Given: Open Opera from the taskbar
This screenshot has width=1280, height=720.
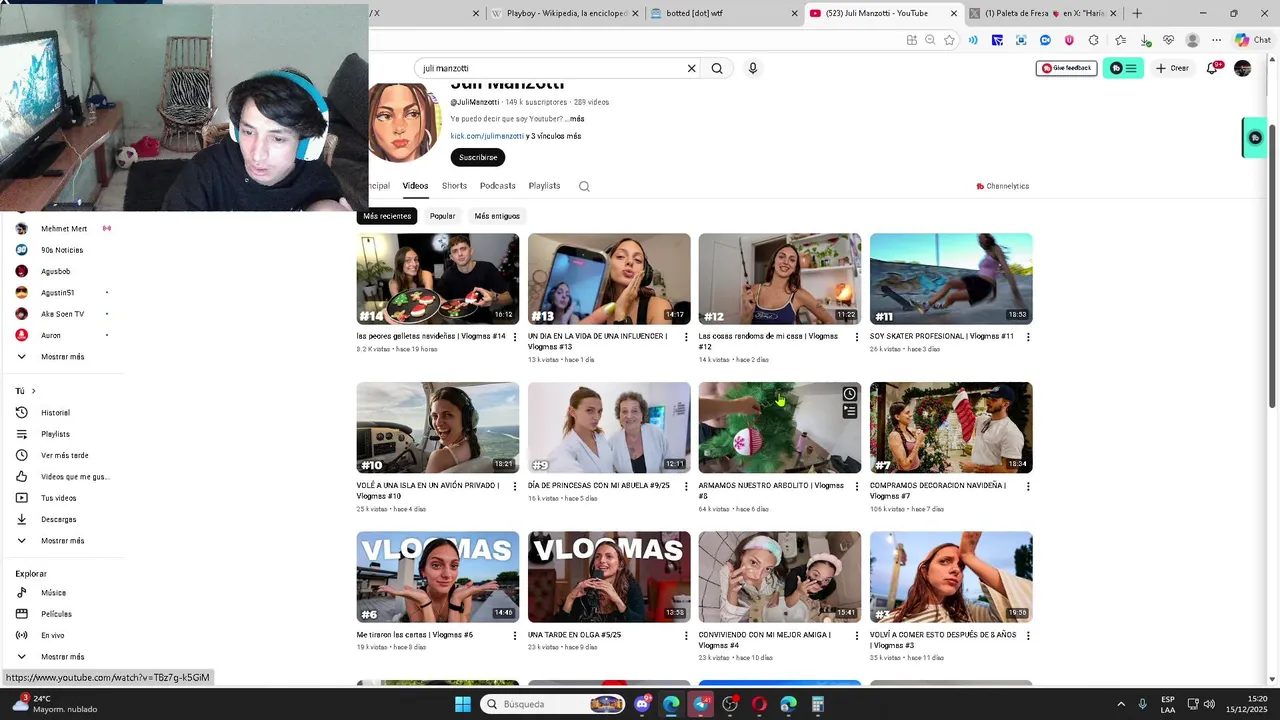Looking at the screenshot, I should click(759, 704).
